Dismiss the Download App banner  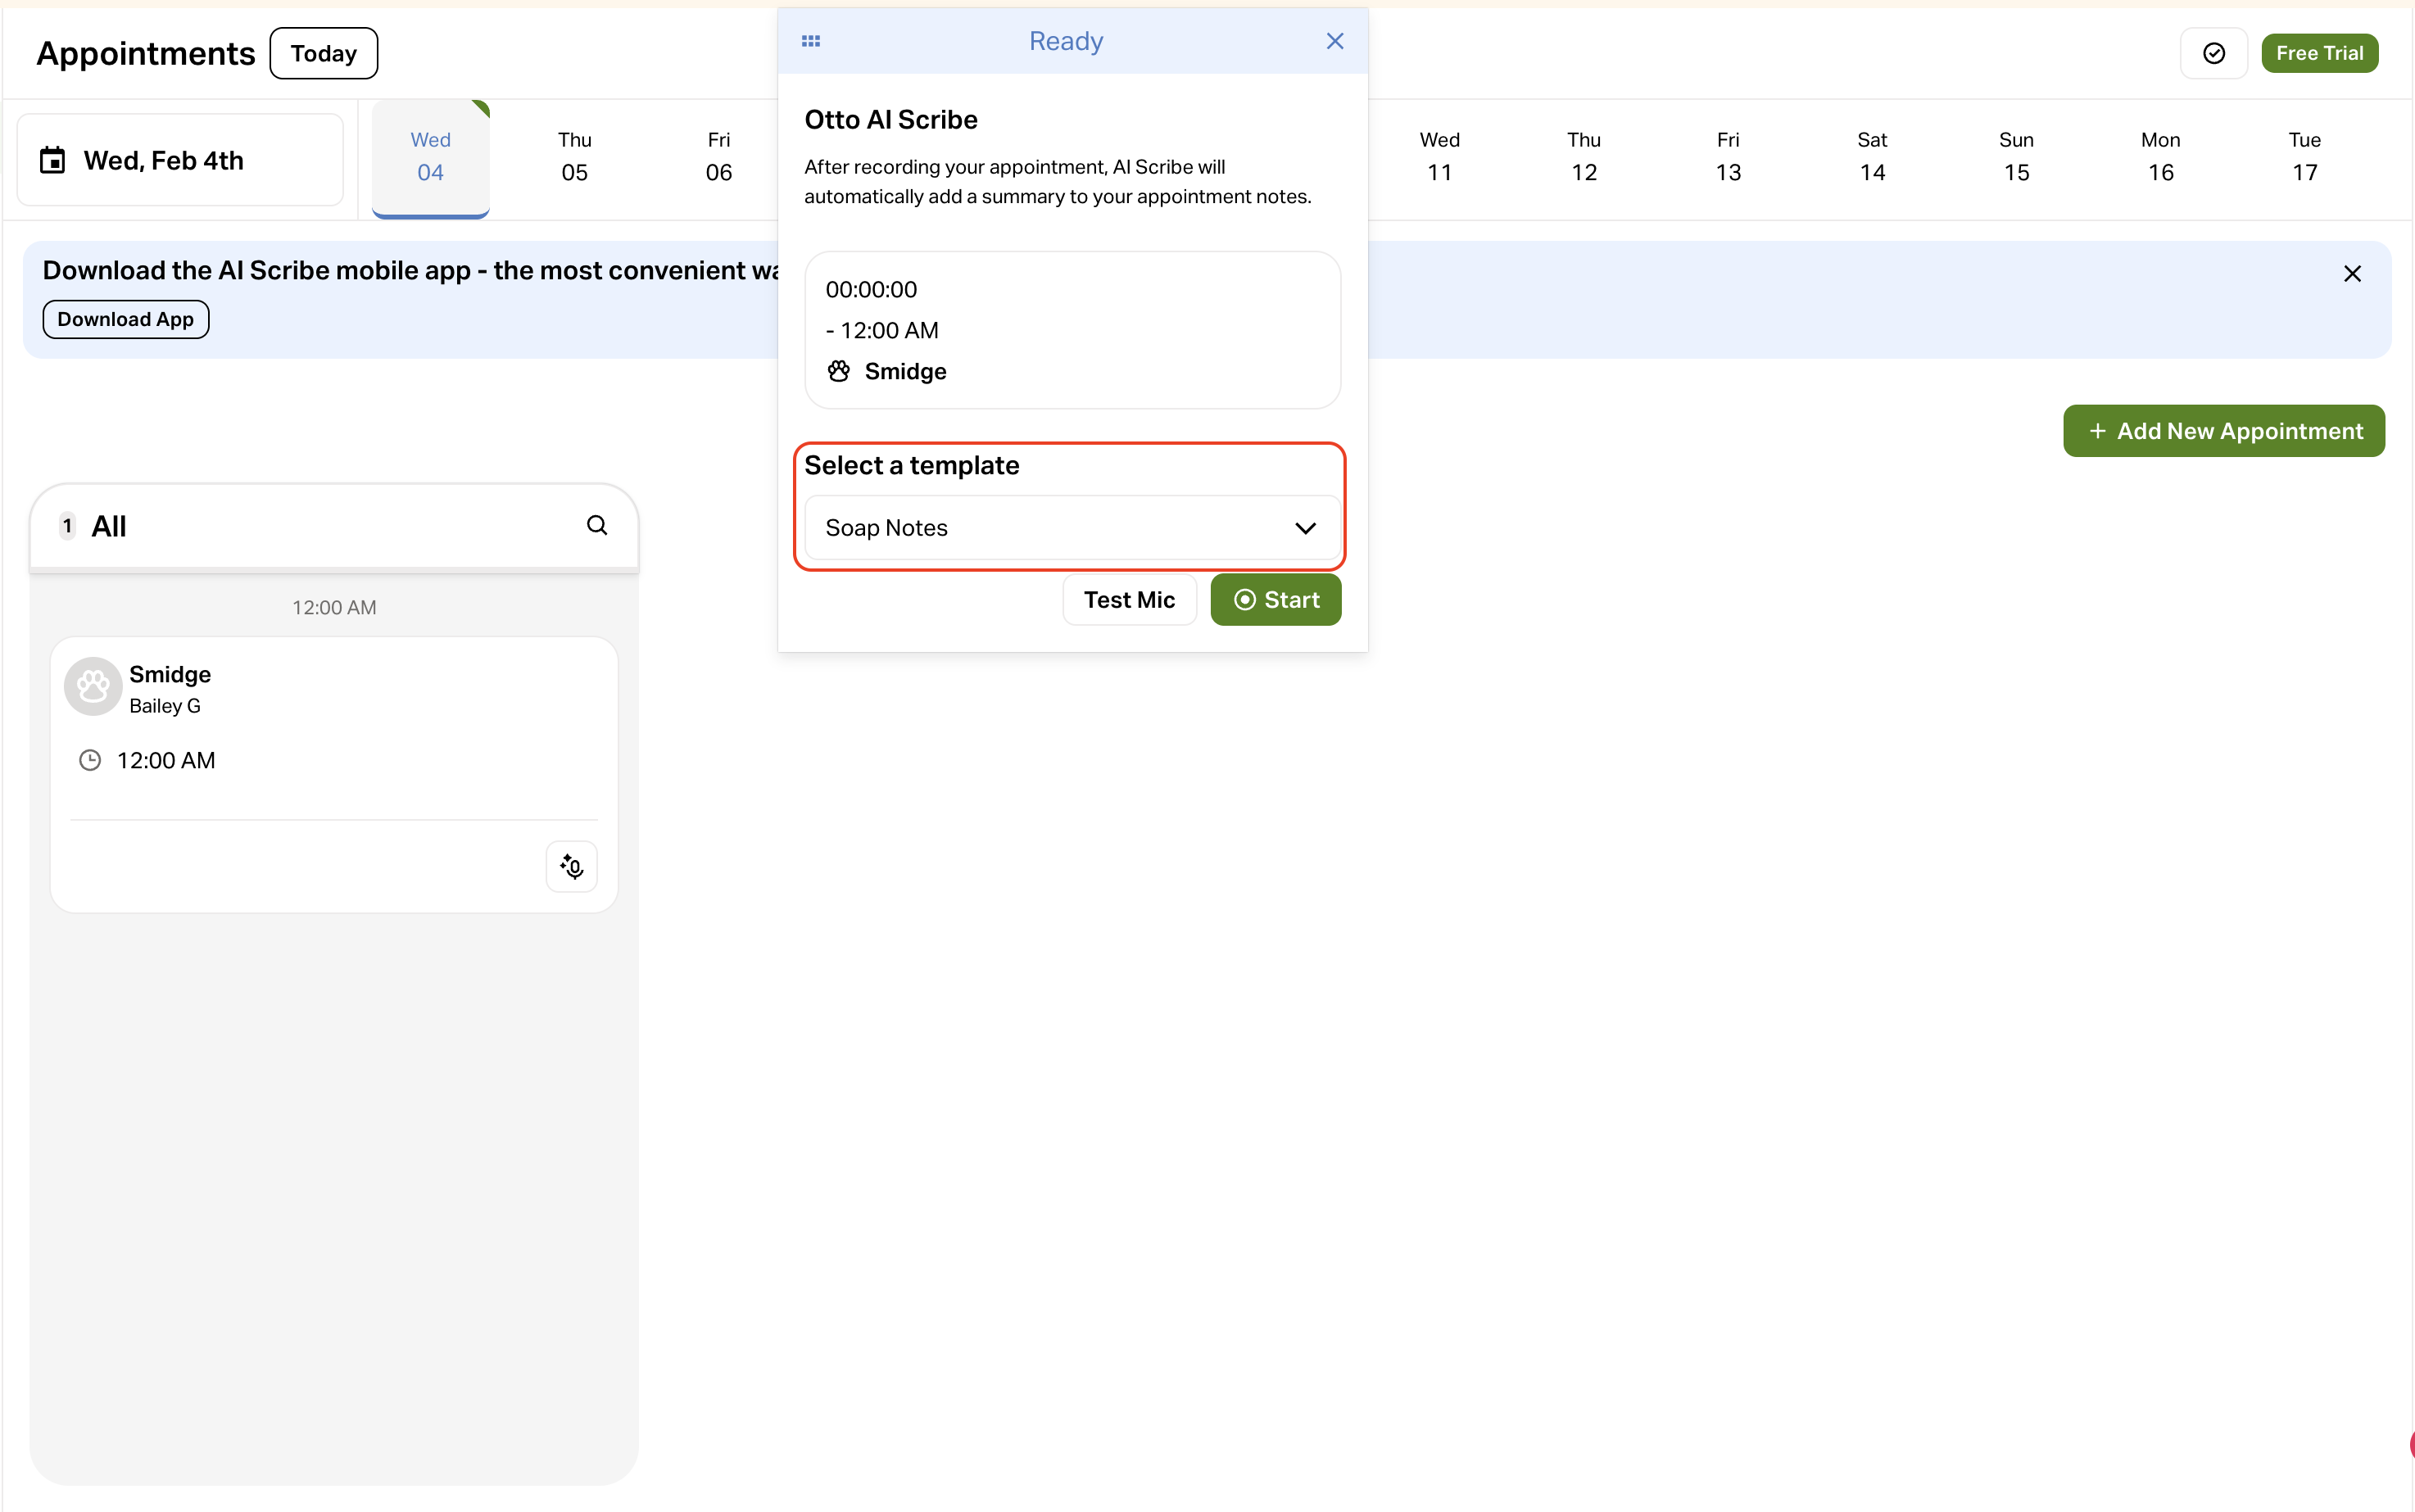pyautogui.click(x=2351, y=274)
